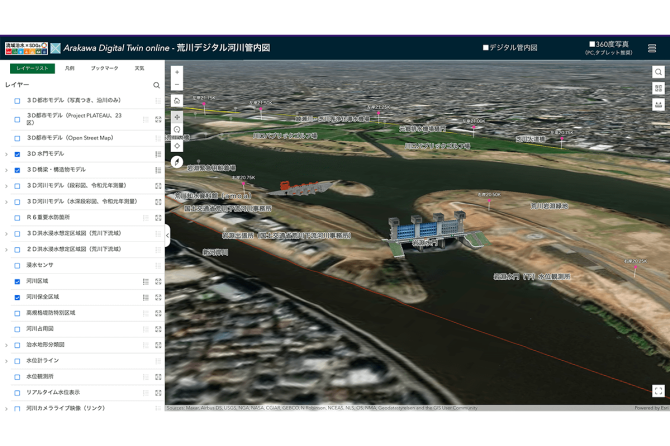This screenshot has width=670, height=446.
Task: Switch to the レイヤーリスト tab
Action: click(32, 68)
